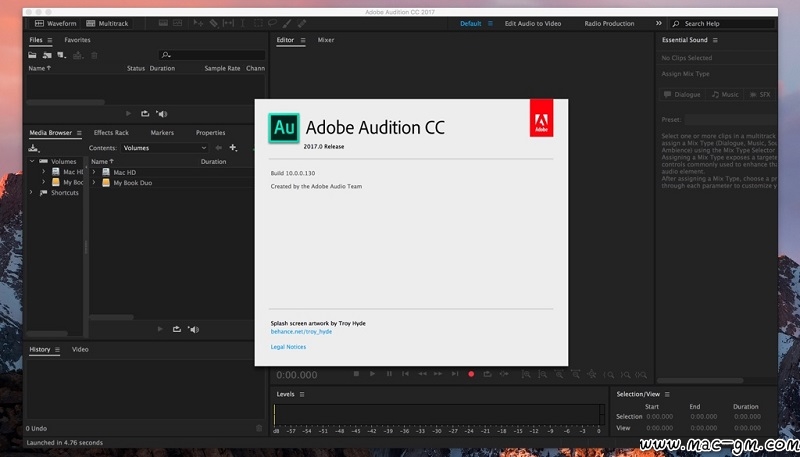Toggle Loop Playback in the Media Browser
The width and height of the screenshot is (800, 457).
click(x=177, y=329)
